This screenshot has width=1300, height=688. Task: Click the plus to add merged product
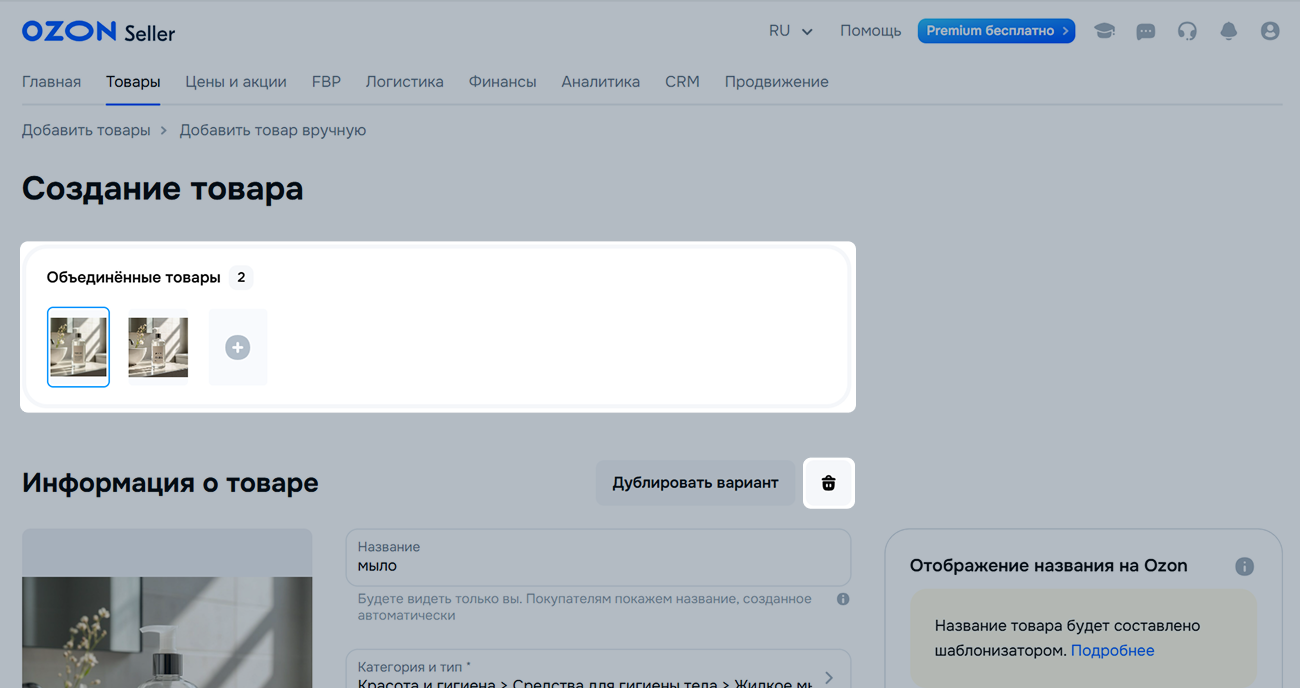[237, 347]
